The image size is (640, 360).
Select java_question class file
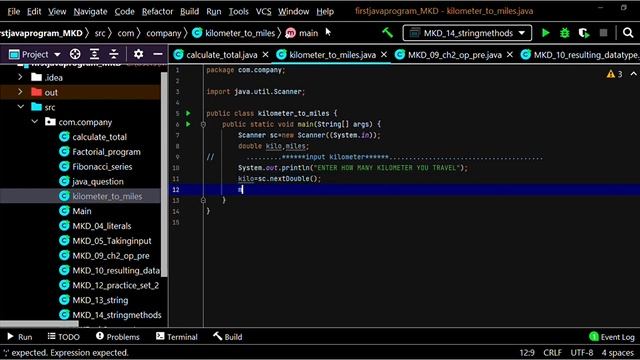pos(98,181)
